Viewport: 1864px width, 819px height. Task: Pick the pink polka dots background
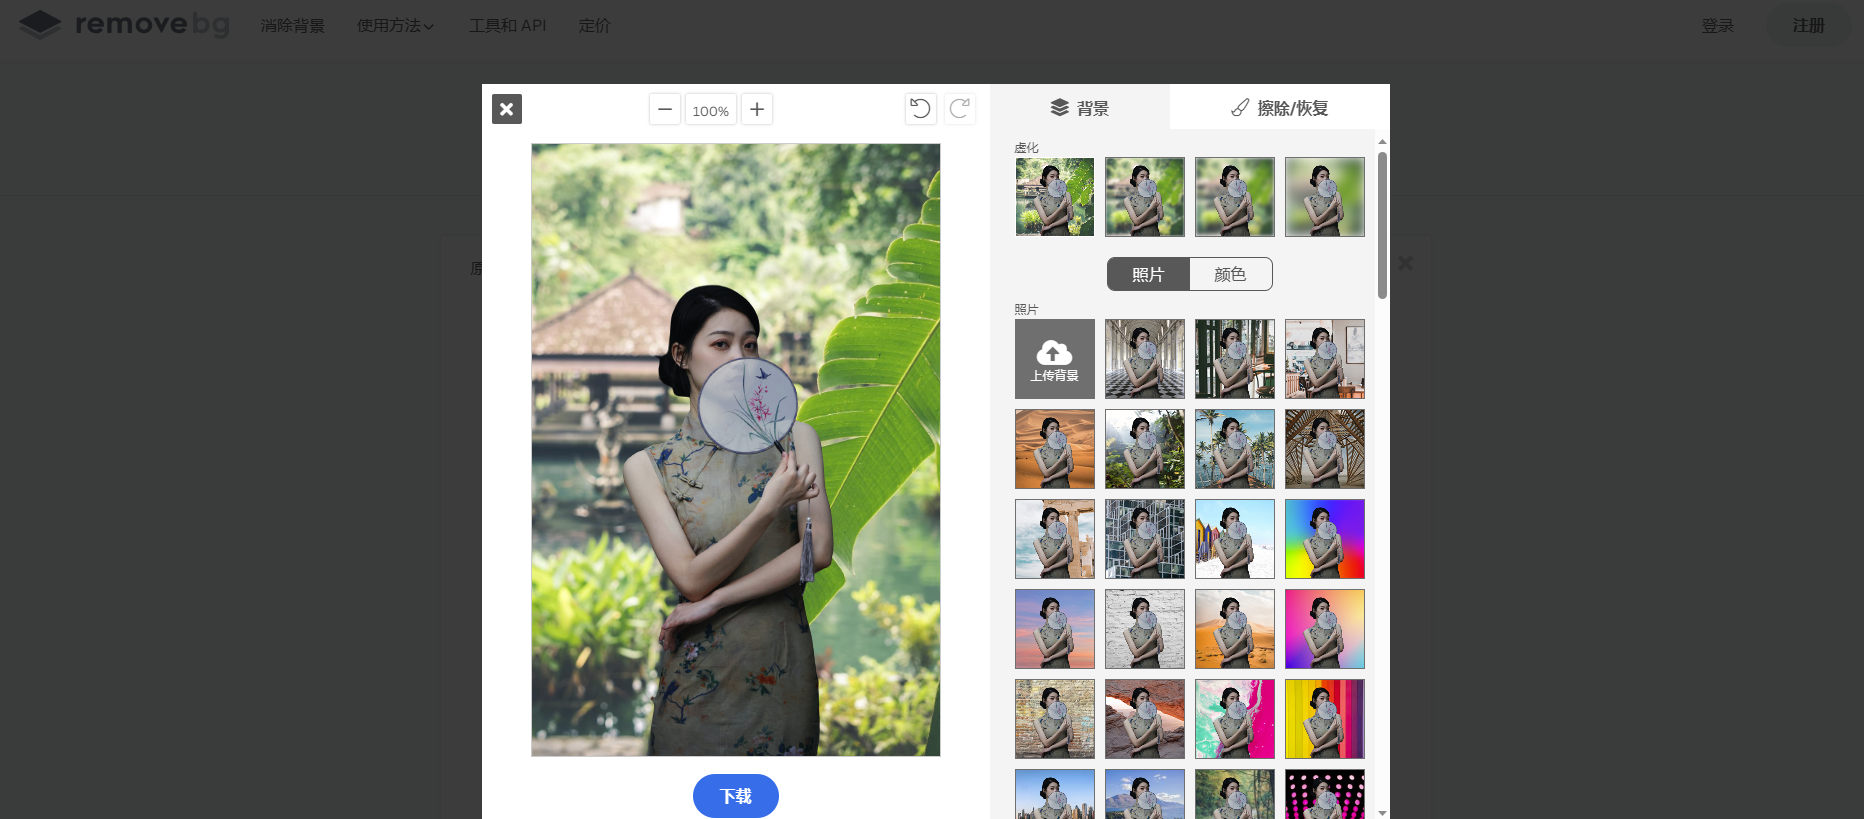coord(1325,794)
